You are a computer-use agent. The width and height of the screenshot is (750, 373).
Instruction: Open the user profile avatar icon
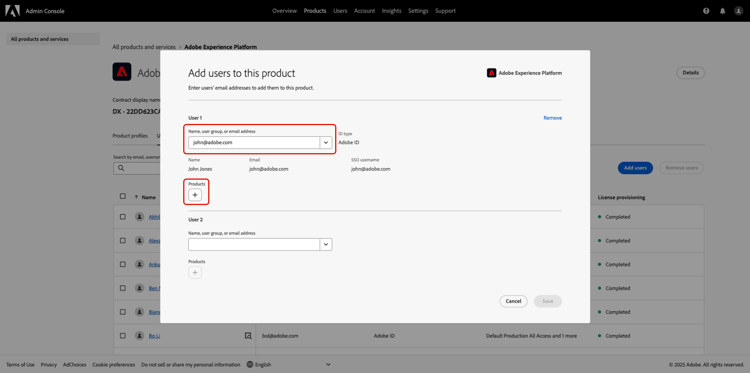[x=739, y=11]
